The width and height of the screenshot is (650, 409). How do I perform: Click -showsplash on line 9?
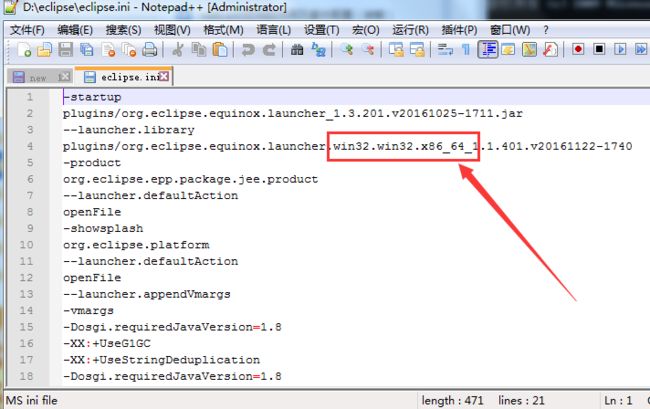(x=103, y=228)
